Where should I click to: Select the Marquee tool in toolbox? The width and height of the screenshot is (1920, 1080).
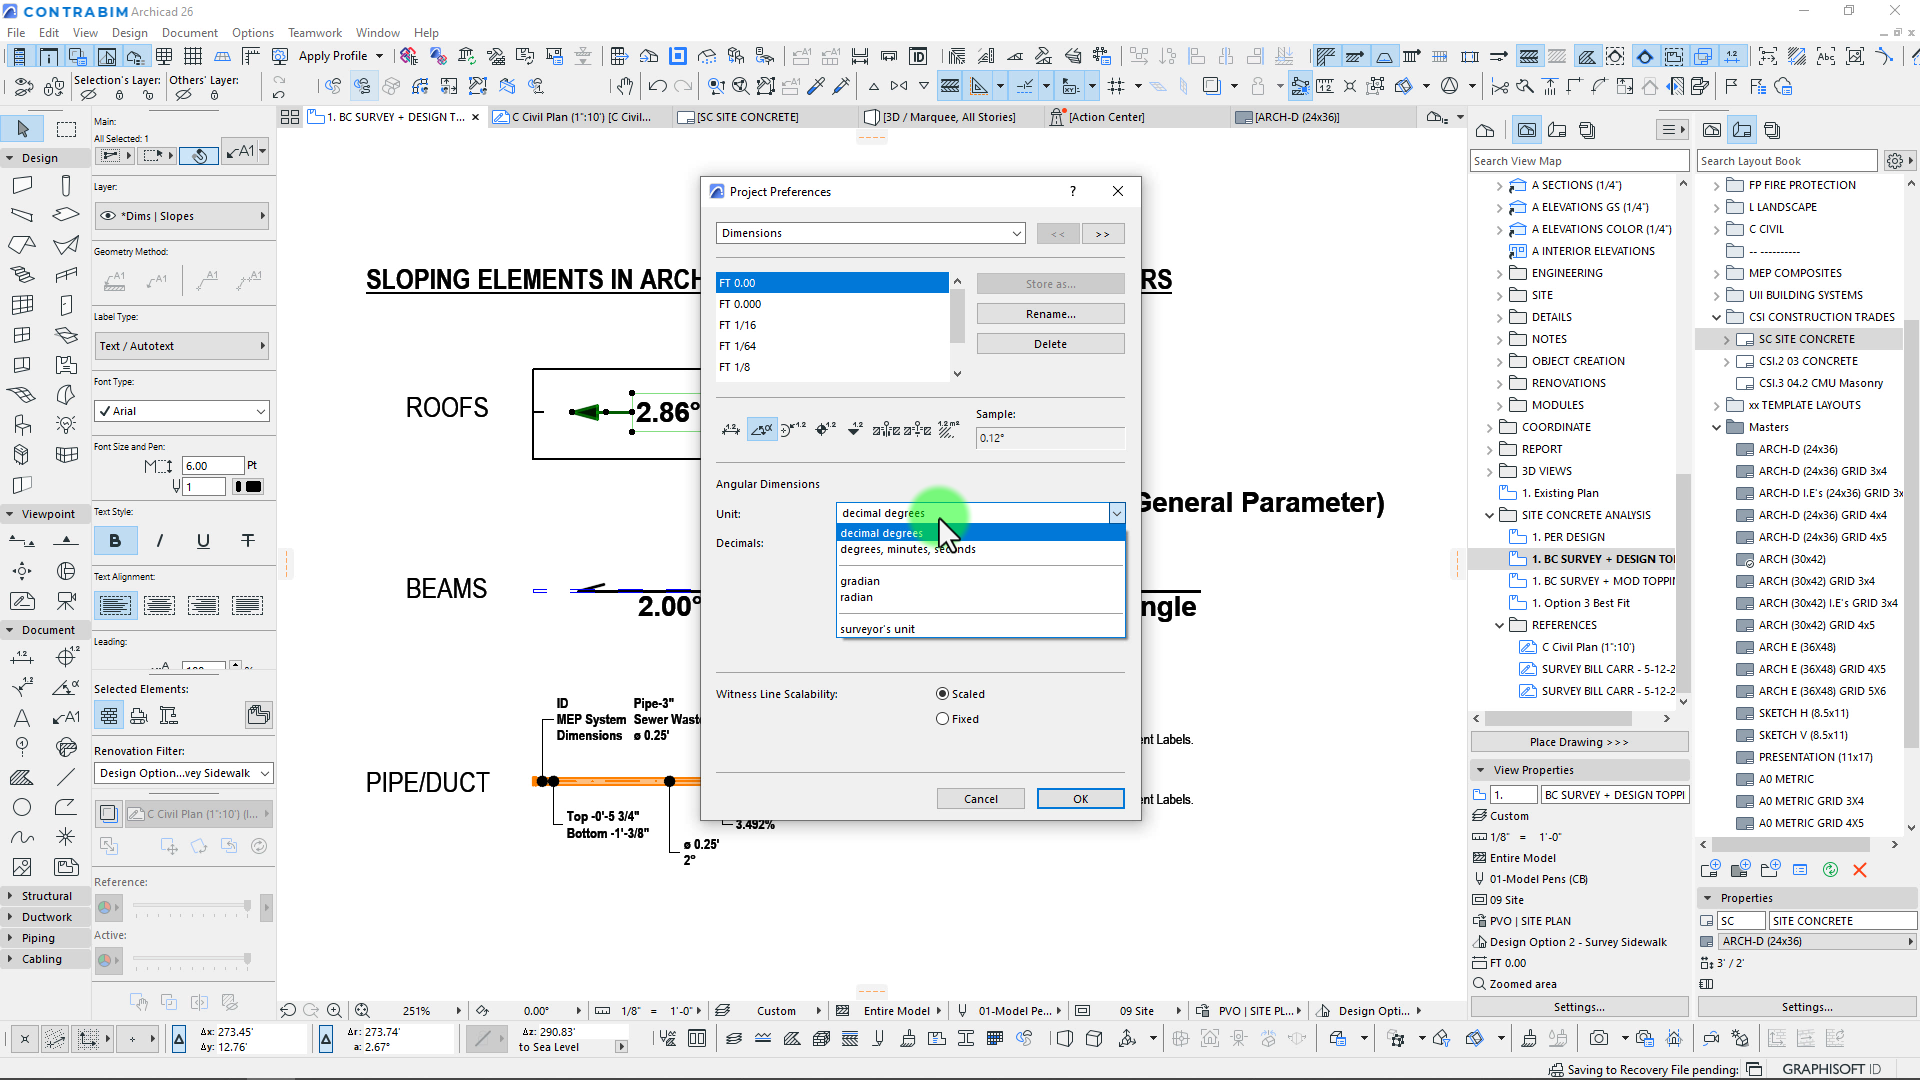(66, 129)
